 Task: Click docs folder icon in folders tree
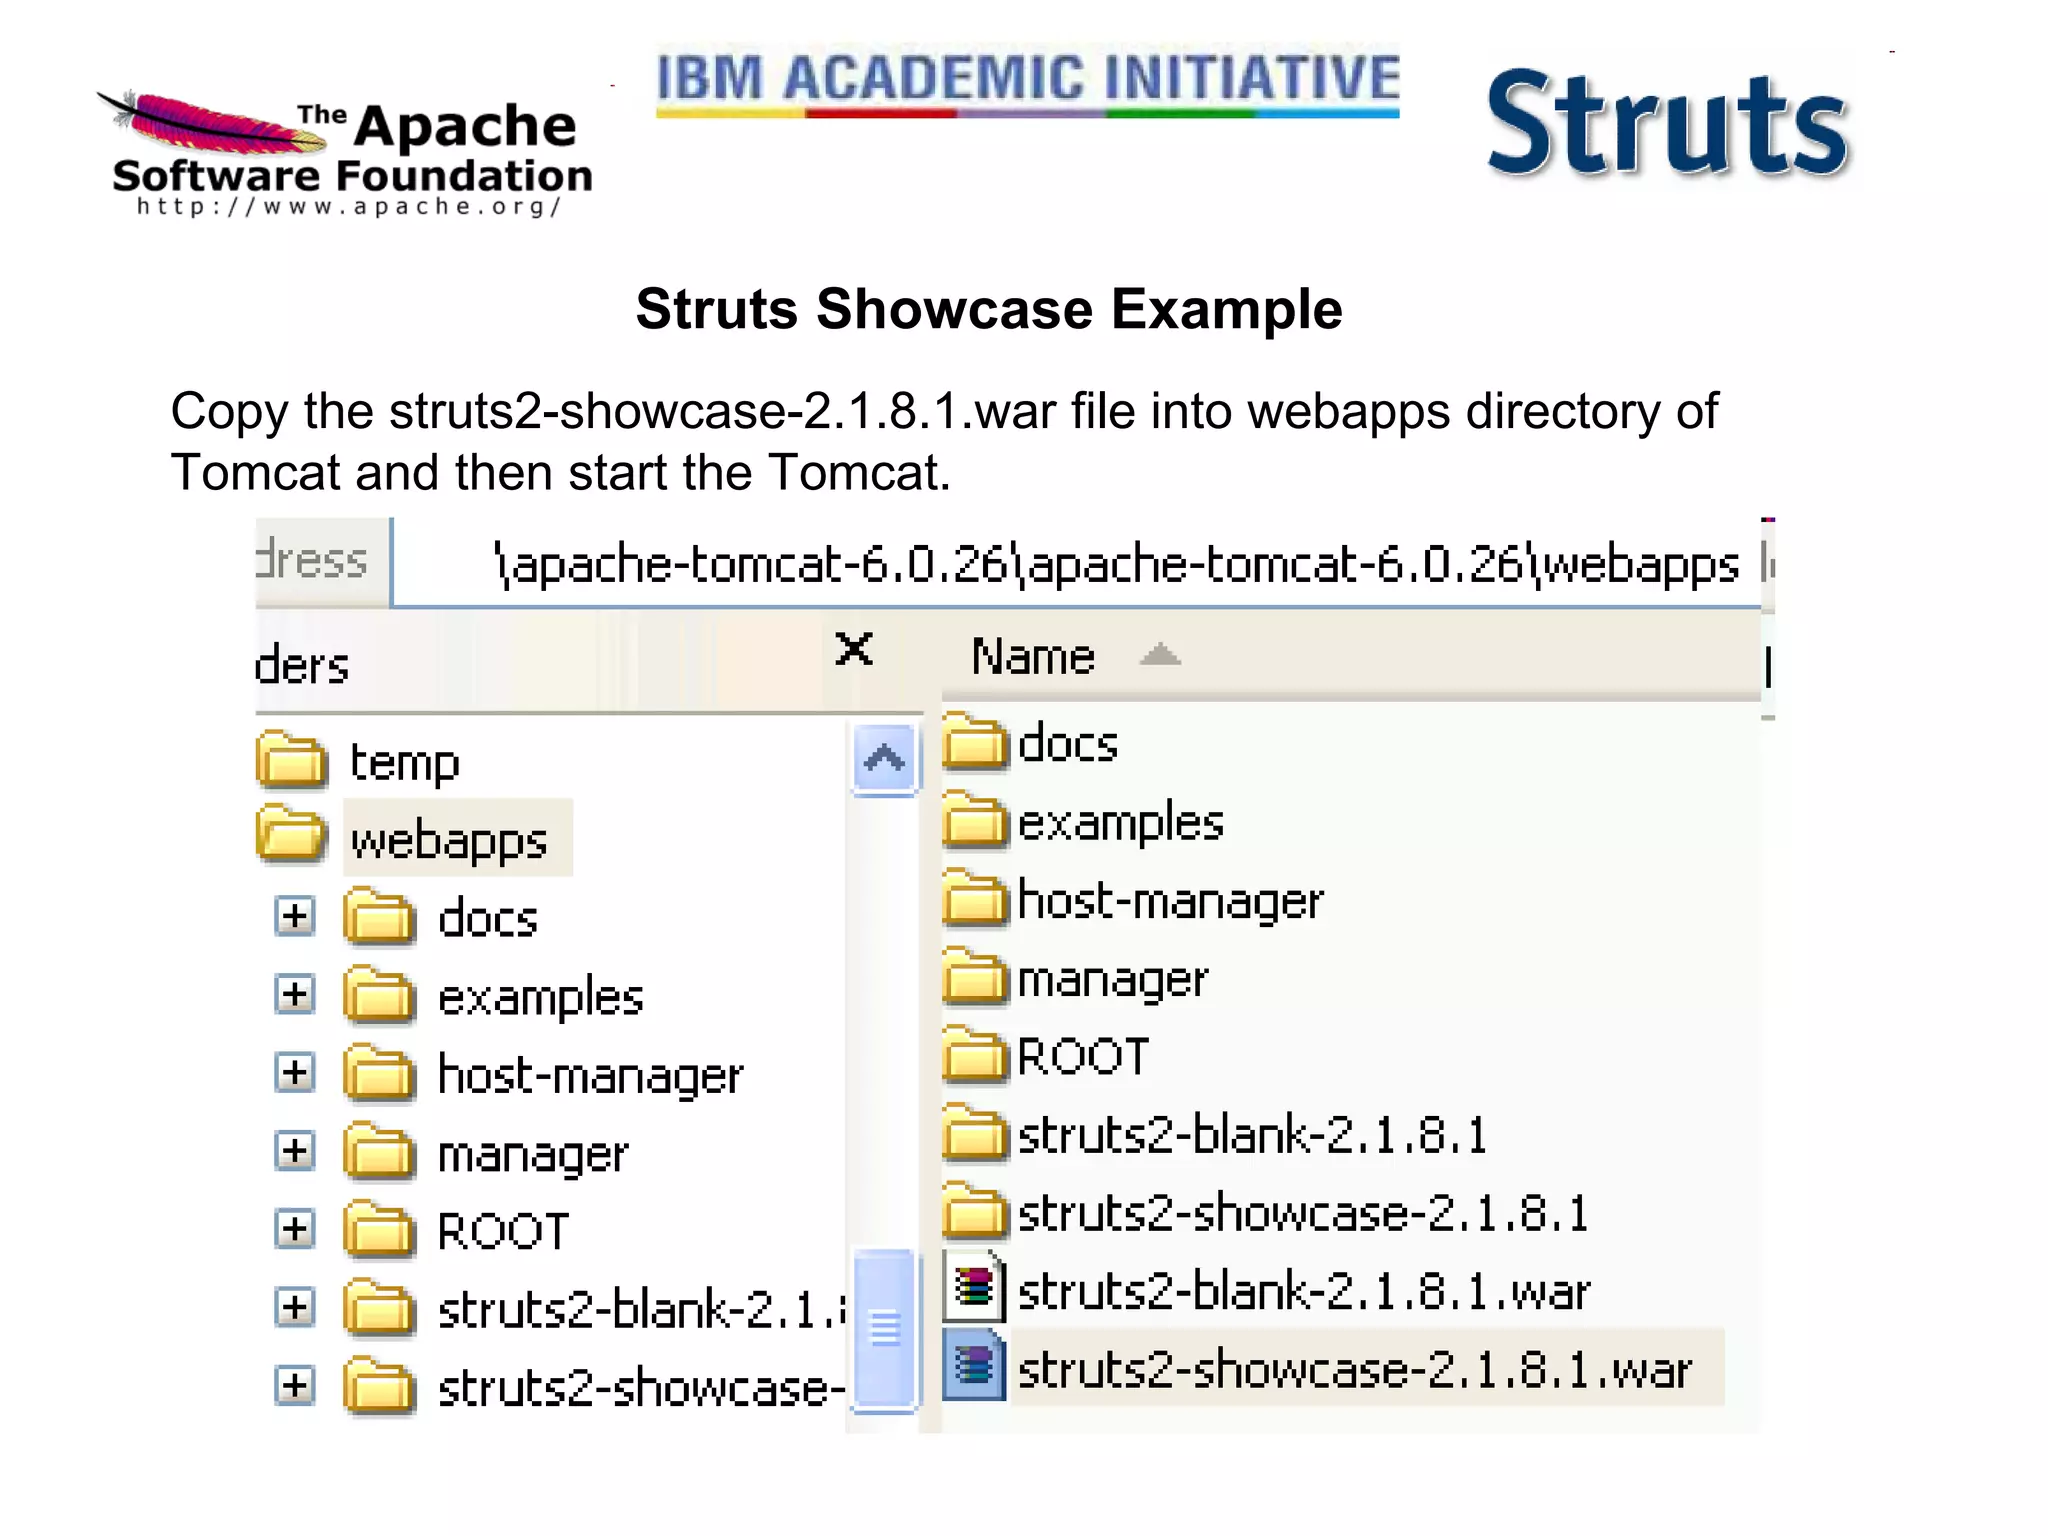[x=378, y=916]
